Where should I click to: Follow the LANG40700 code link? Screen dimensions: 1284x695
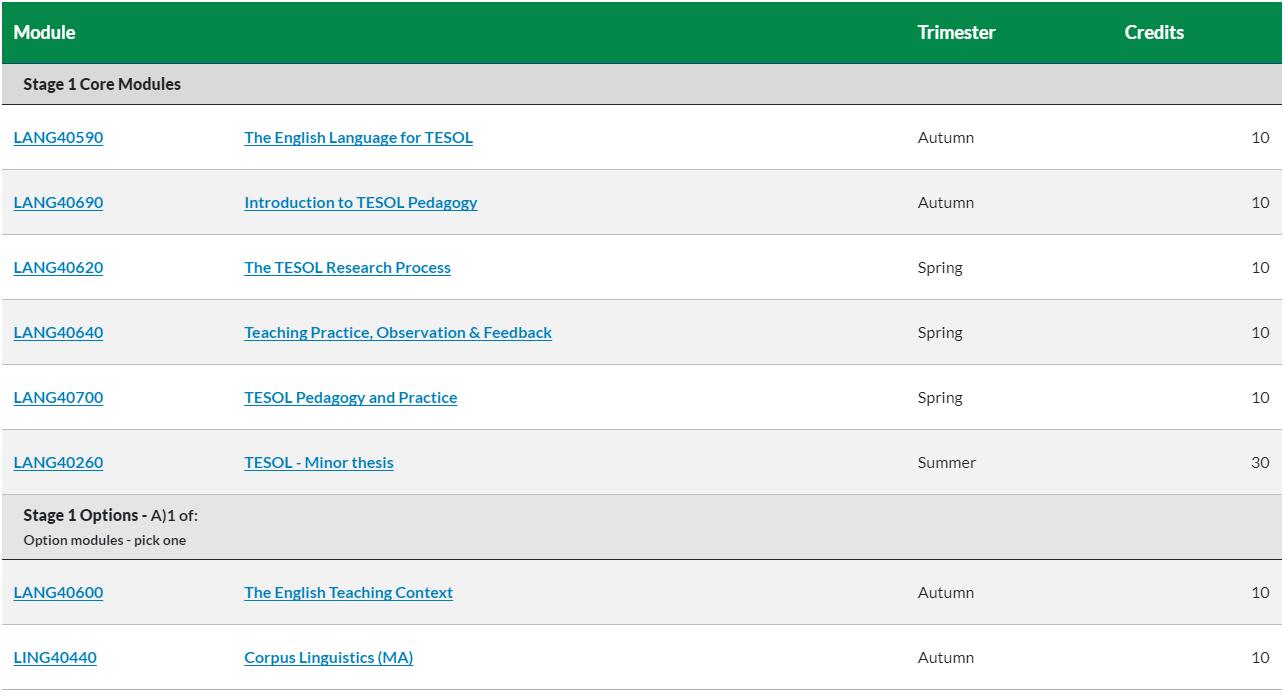[58, 398]
